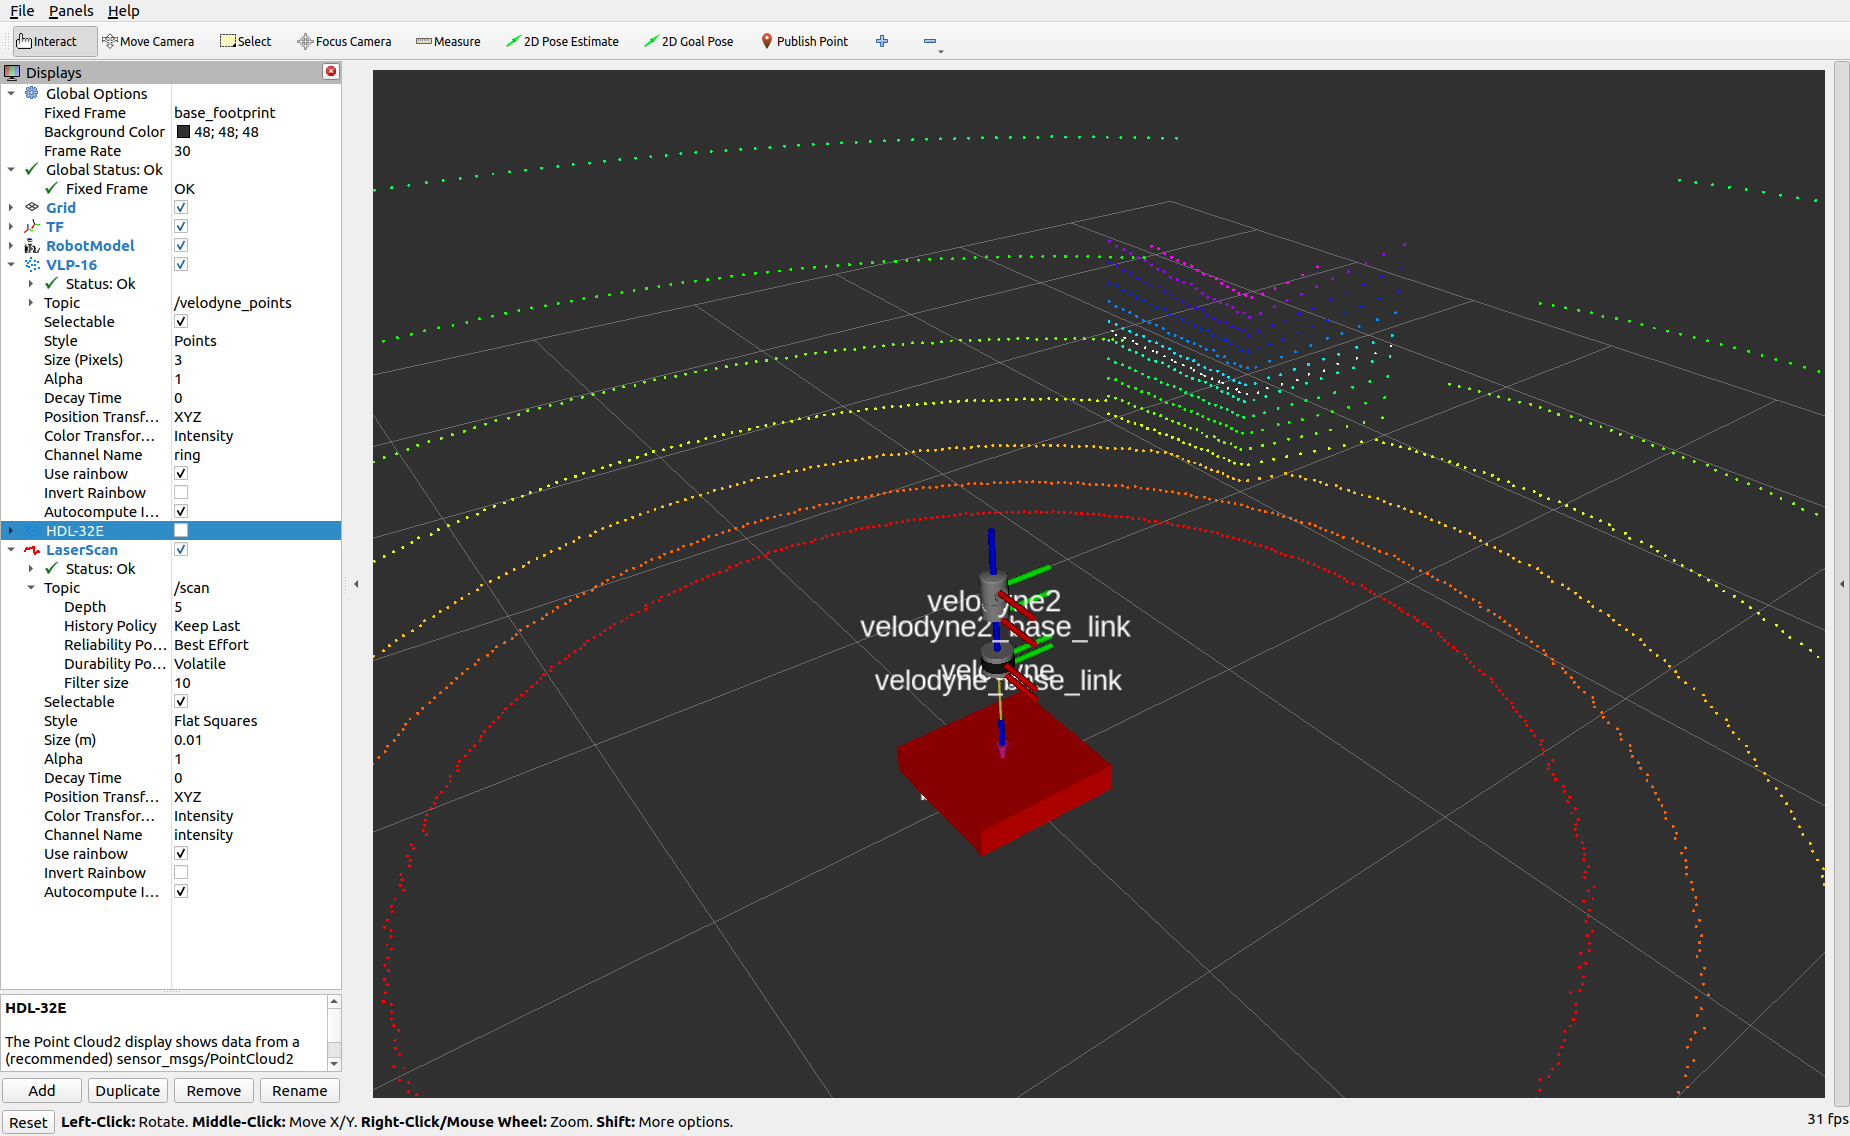Image resolution: width=1850 pixels, height=1136 pixels.
Task: Collapse the VLP-16 display properties
Action: [11, 264]
